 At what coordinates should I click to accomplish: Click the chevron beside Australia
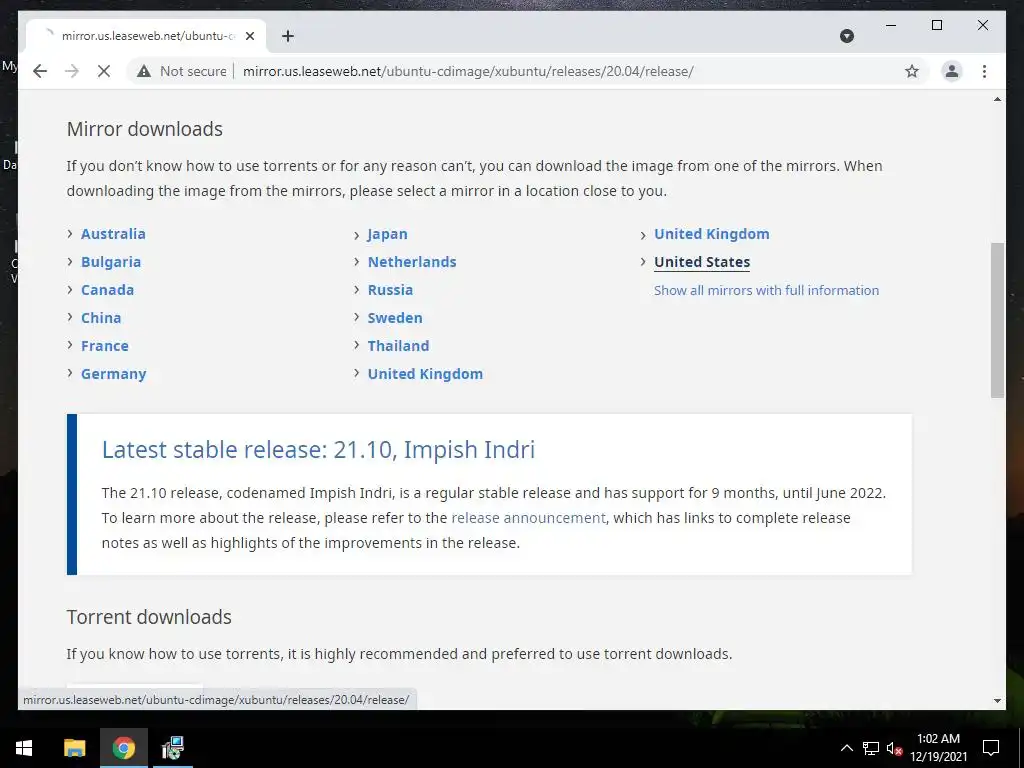[70, 233]
